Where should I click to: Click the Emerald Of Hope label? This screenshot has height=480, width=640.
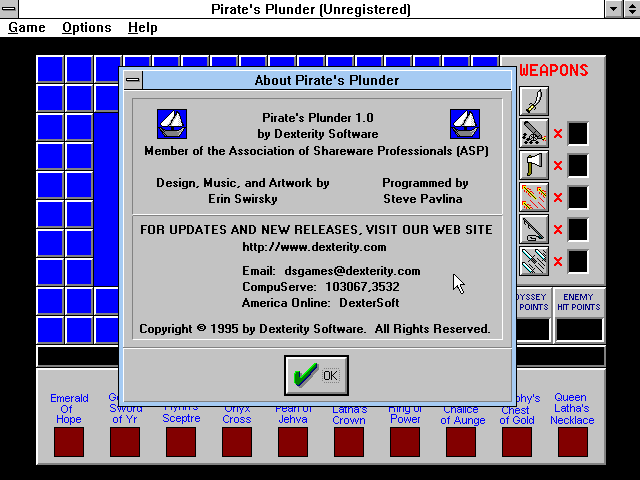[69, 409]
